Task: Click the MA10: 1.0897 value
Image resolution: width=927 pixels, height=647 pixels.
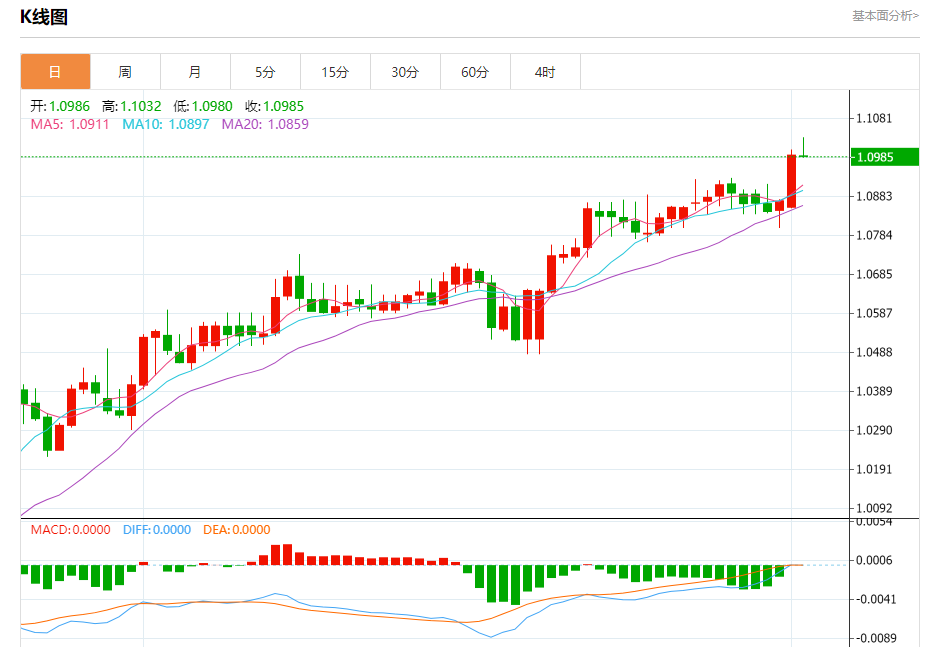Action: [166, 124]
